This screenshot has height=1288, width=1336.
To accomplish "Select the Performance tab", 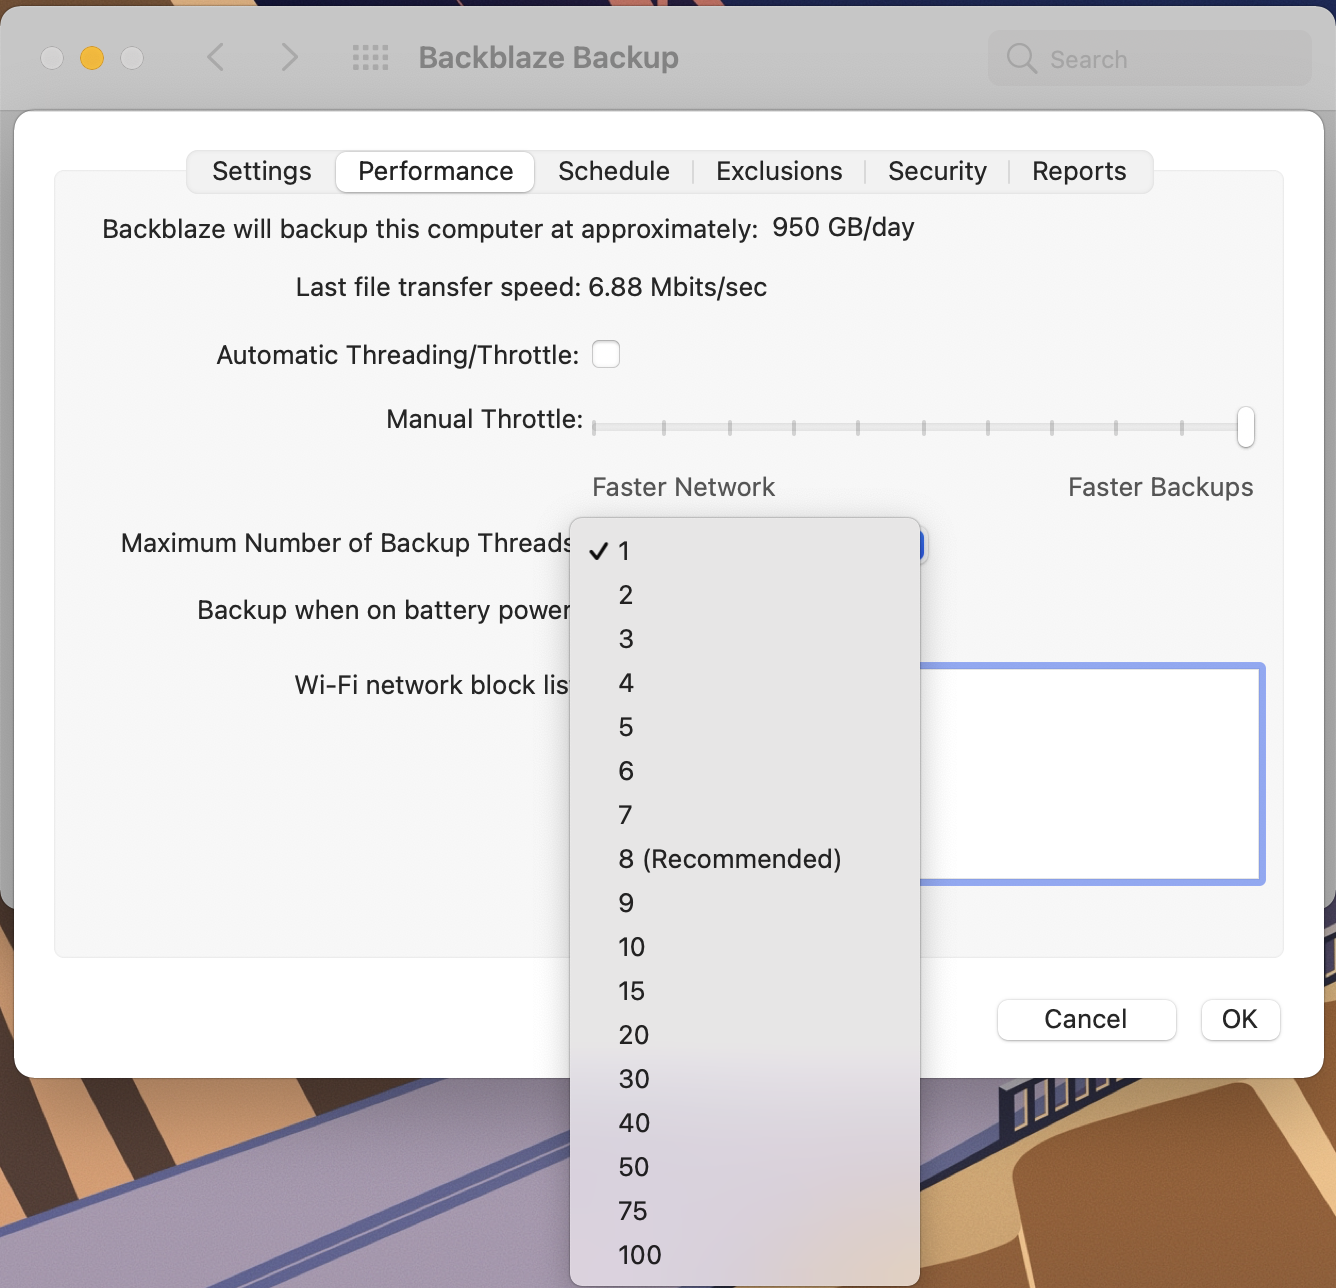I will point(434,171).
